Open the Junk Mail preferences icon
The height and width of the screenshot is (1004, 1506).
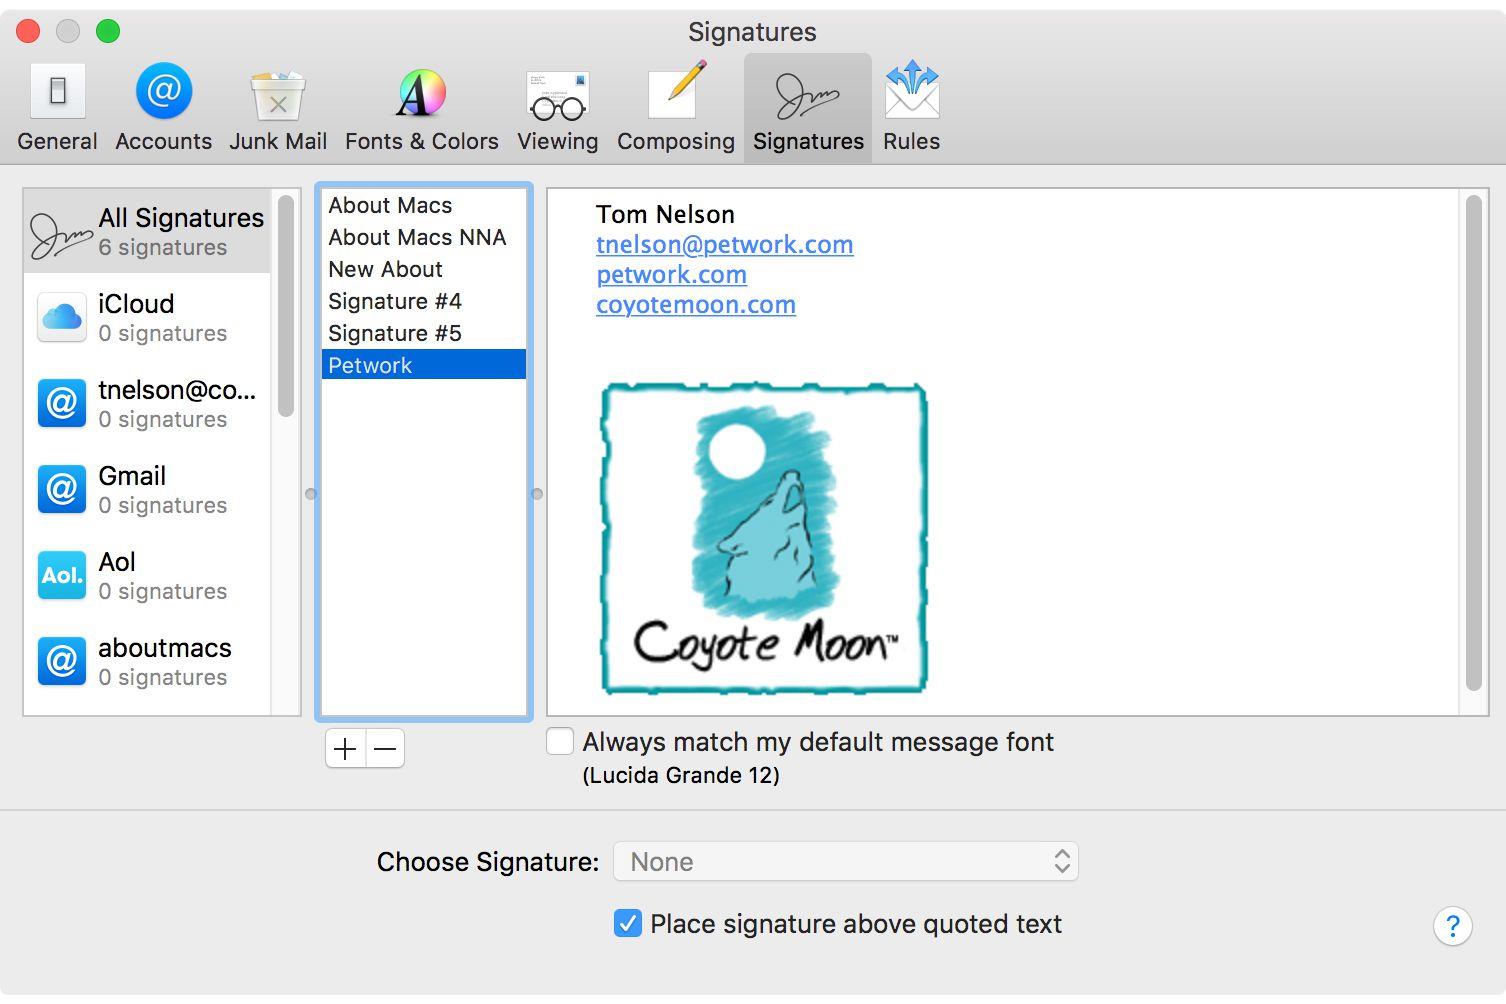tap(278, 95)
